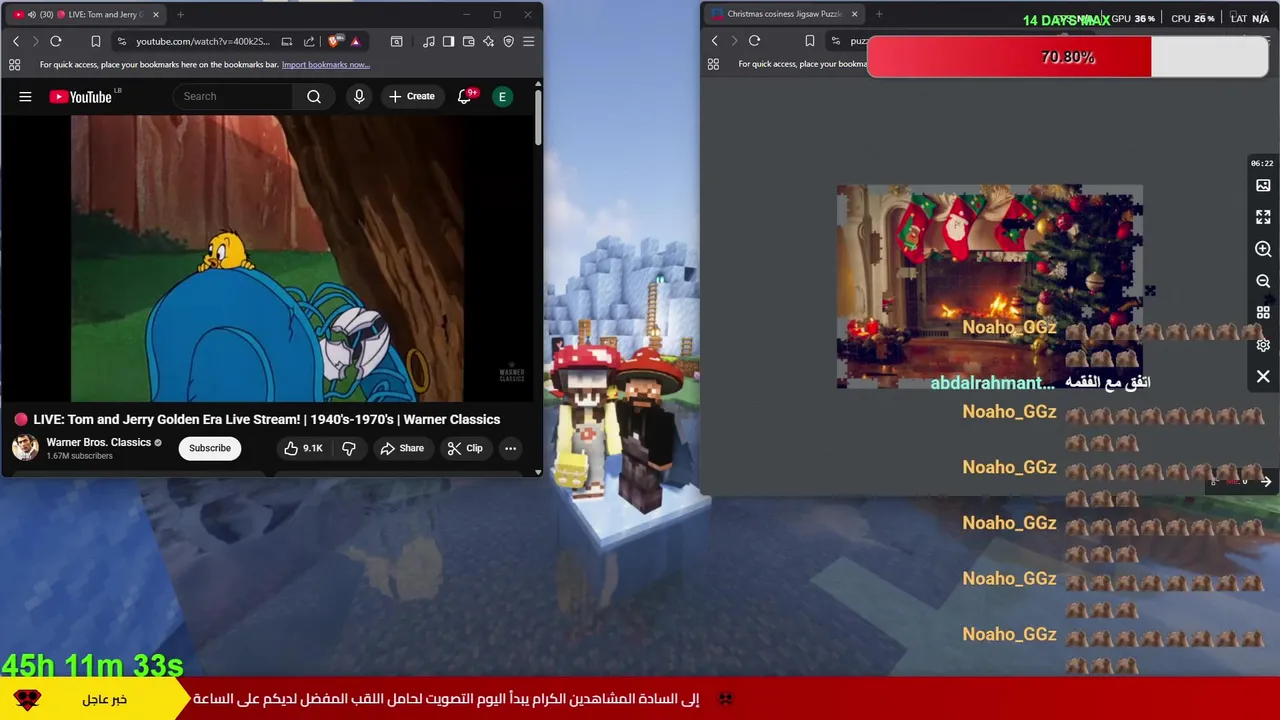The width and height of the screenshot is (1280, 720).
Task: Click the Share button under the video
Action: tap(401, 448)
